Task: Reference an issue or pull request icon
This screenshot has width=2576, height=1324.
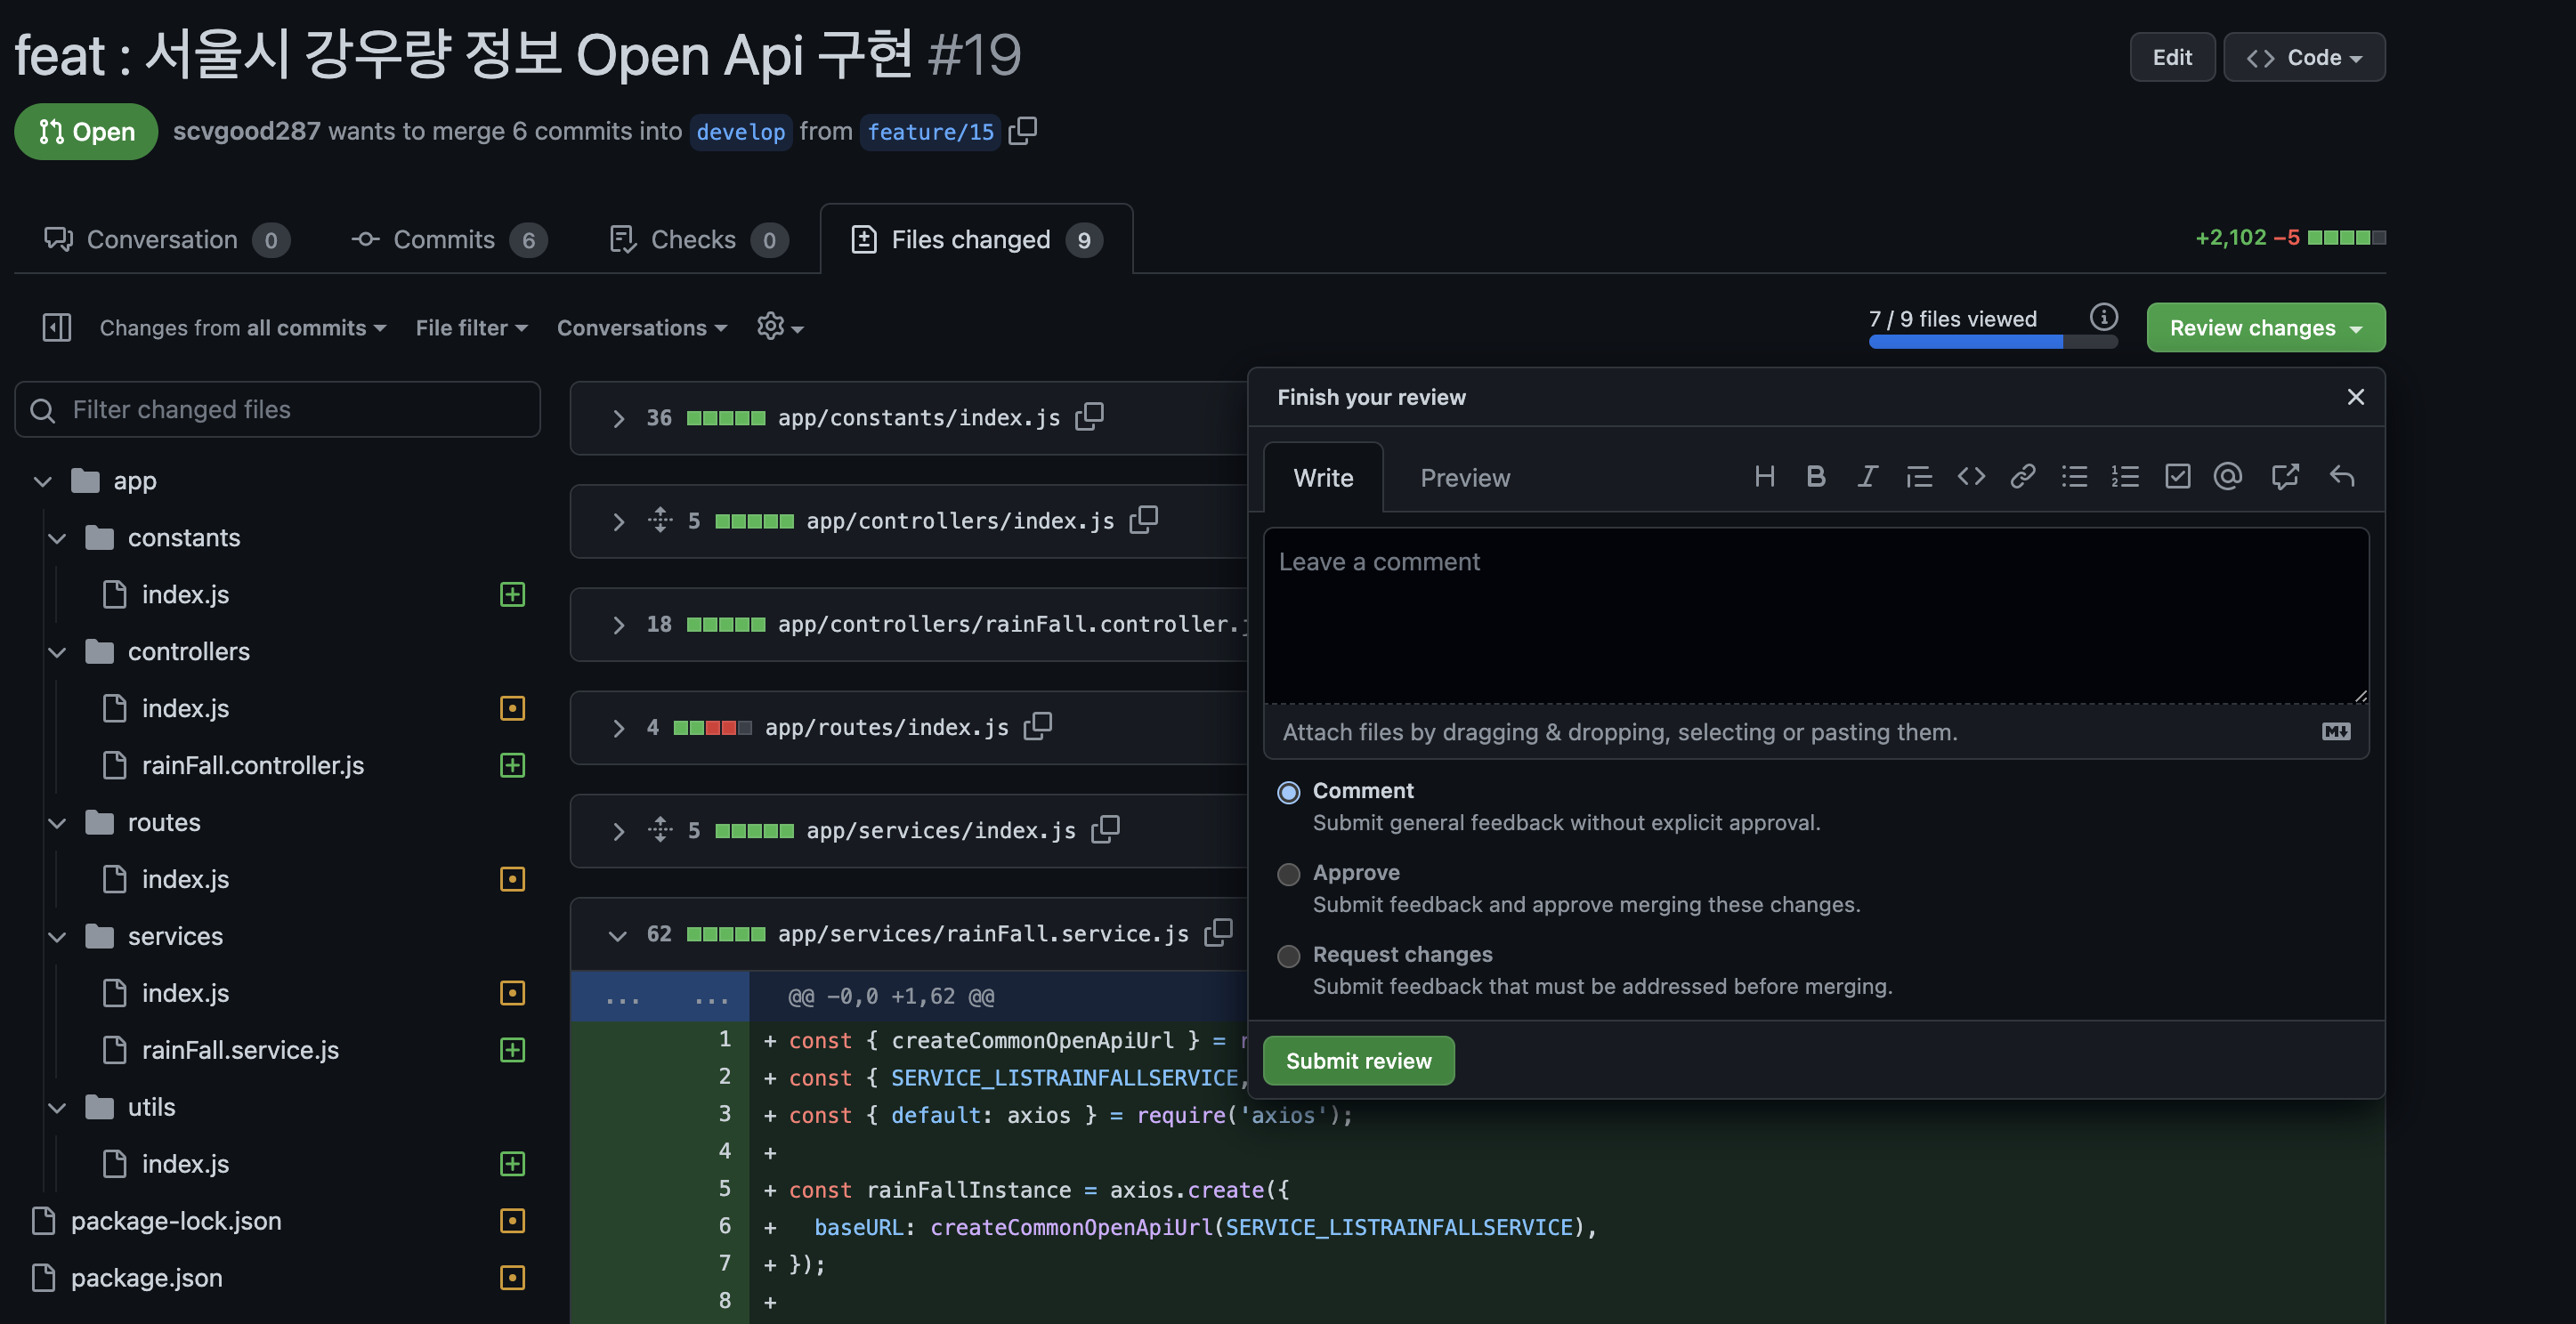Action: coord(2285,477)
